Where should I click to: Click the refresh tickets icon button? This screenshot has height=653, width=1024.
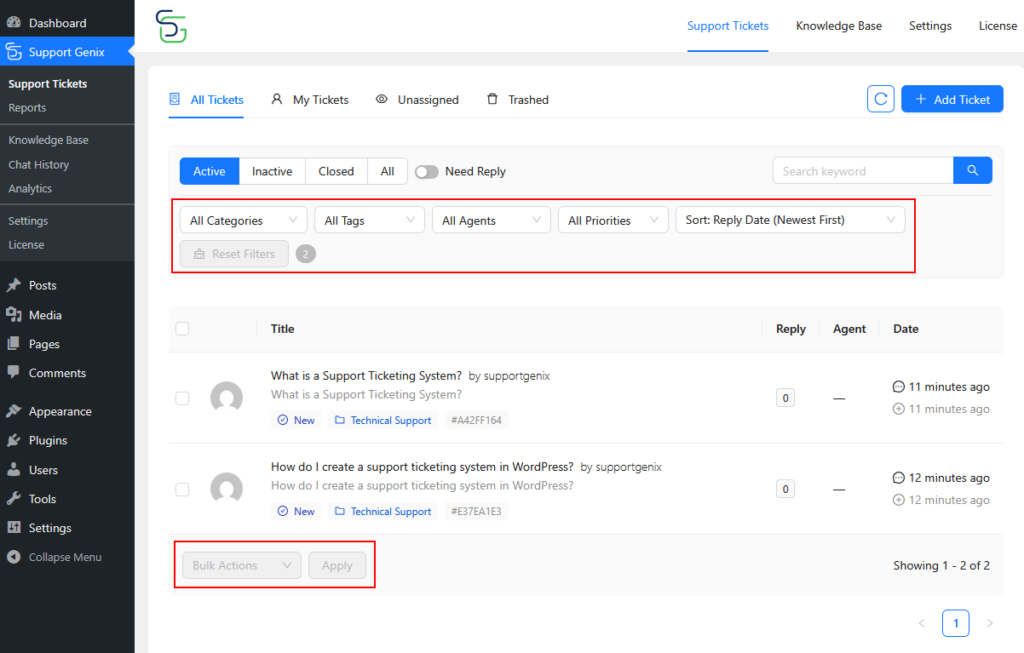click(x=880, y=99)
